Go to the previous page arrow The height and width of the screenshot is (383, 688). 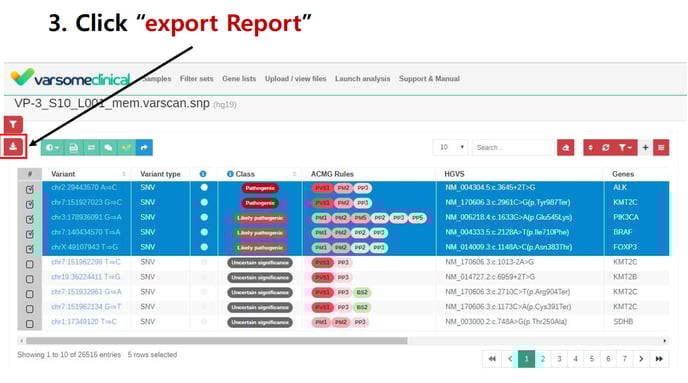click(x=510, y=359)
